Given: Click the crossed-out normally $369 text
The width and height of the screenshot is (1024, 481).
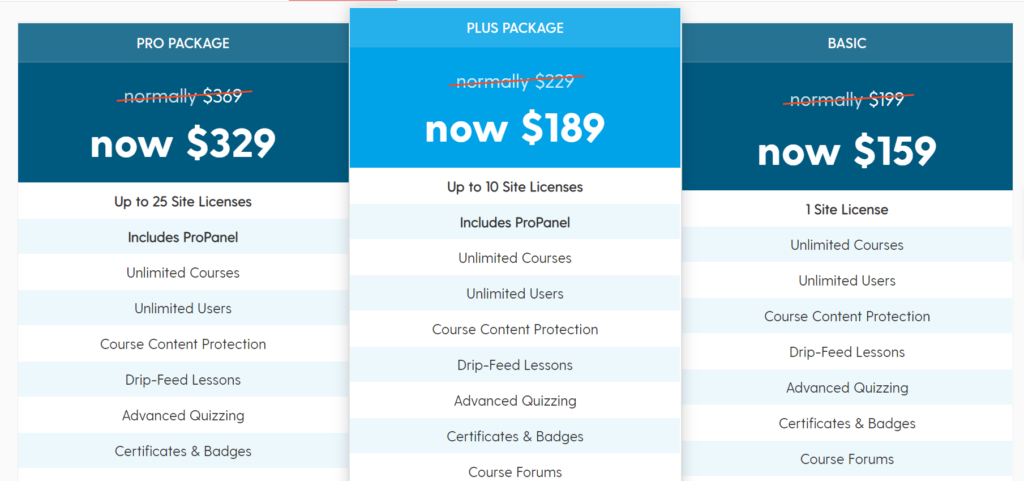Looking at the screenshot, I should point(184,97).
